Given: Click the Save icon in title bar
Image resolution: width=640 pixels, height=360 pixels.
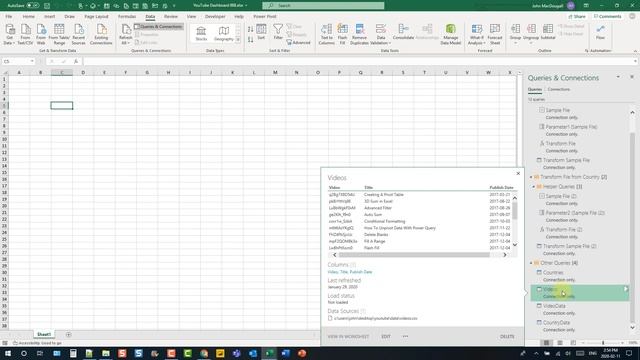Looking at the screenshot, I should (x=47, y=6).
